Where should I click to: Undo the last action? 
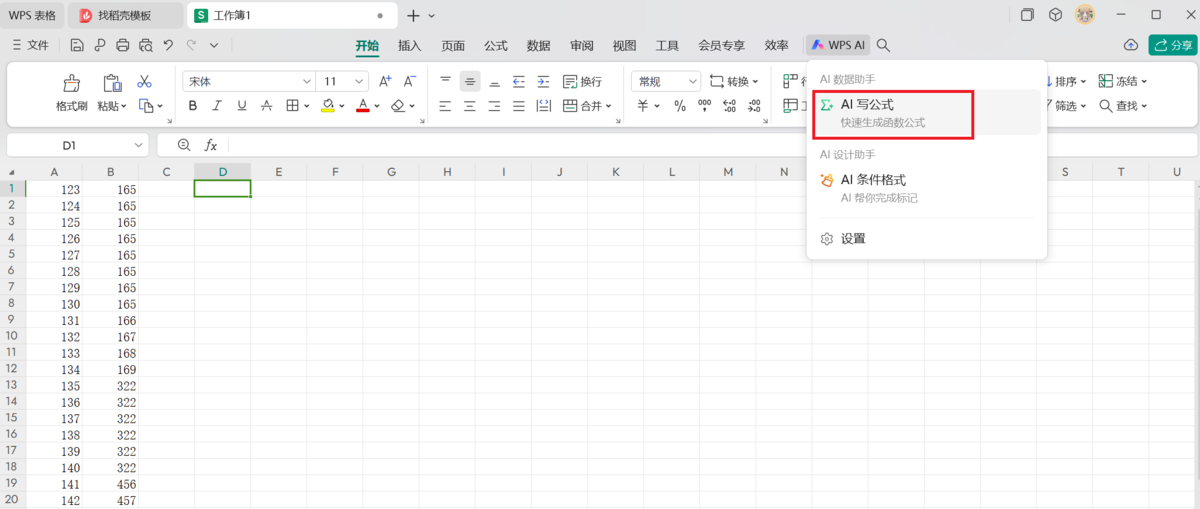click(169, 45)
